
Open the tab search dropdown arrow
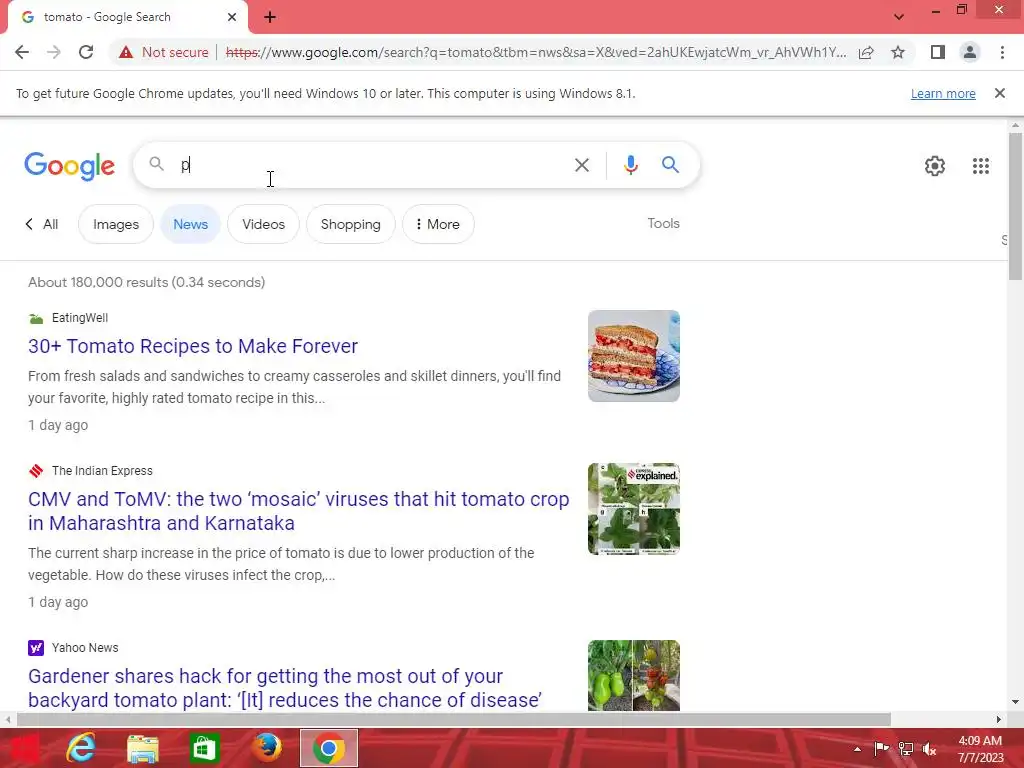pyautogui.click(x=899, y=17)
